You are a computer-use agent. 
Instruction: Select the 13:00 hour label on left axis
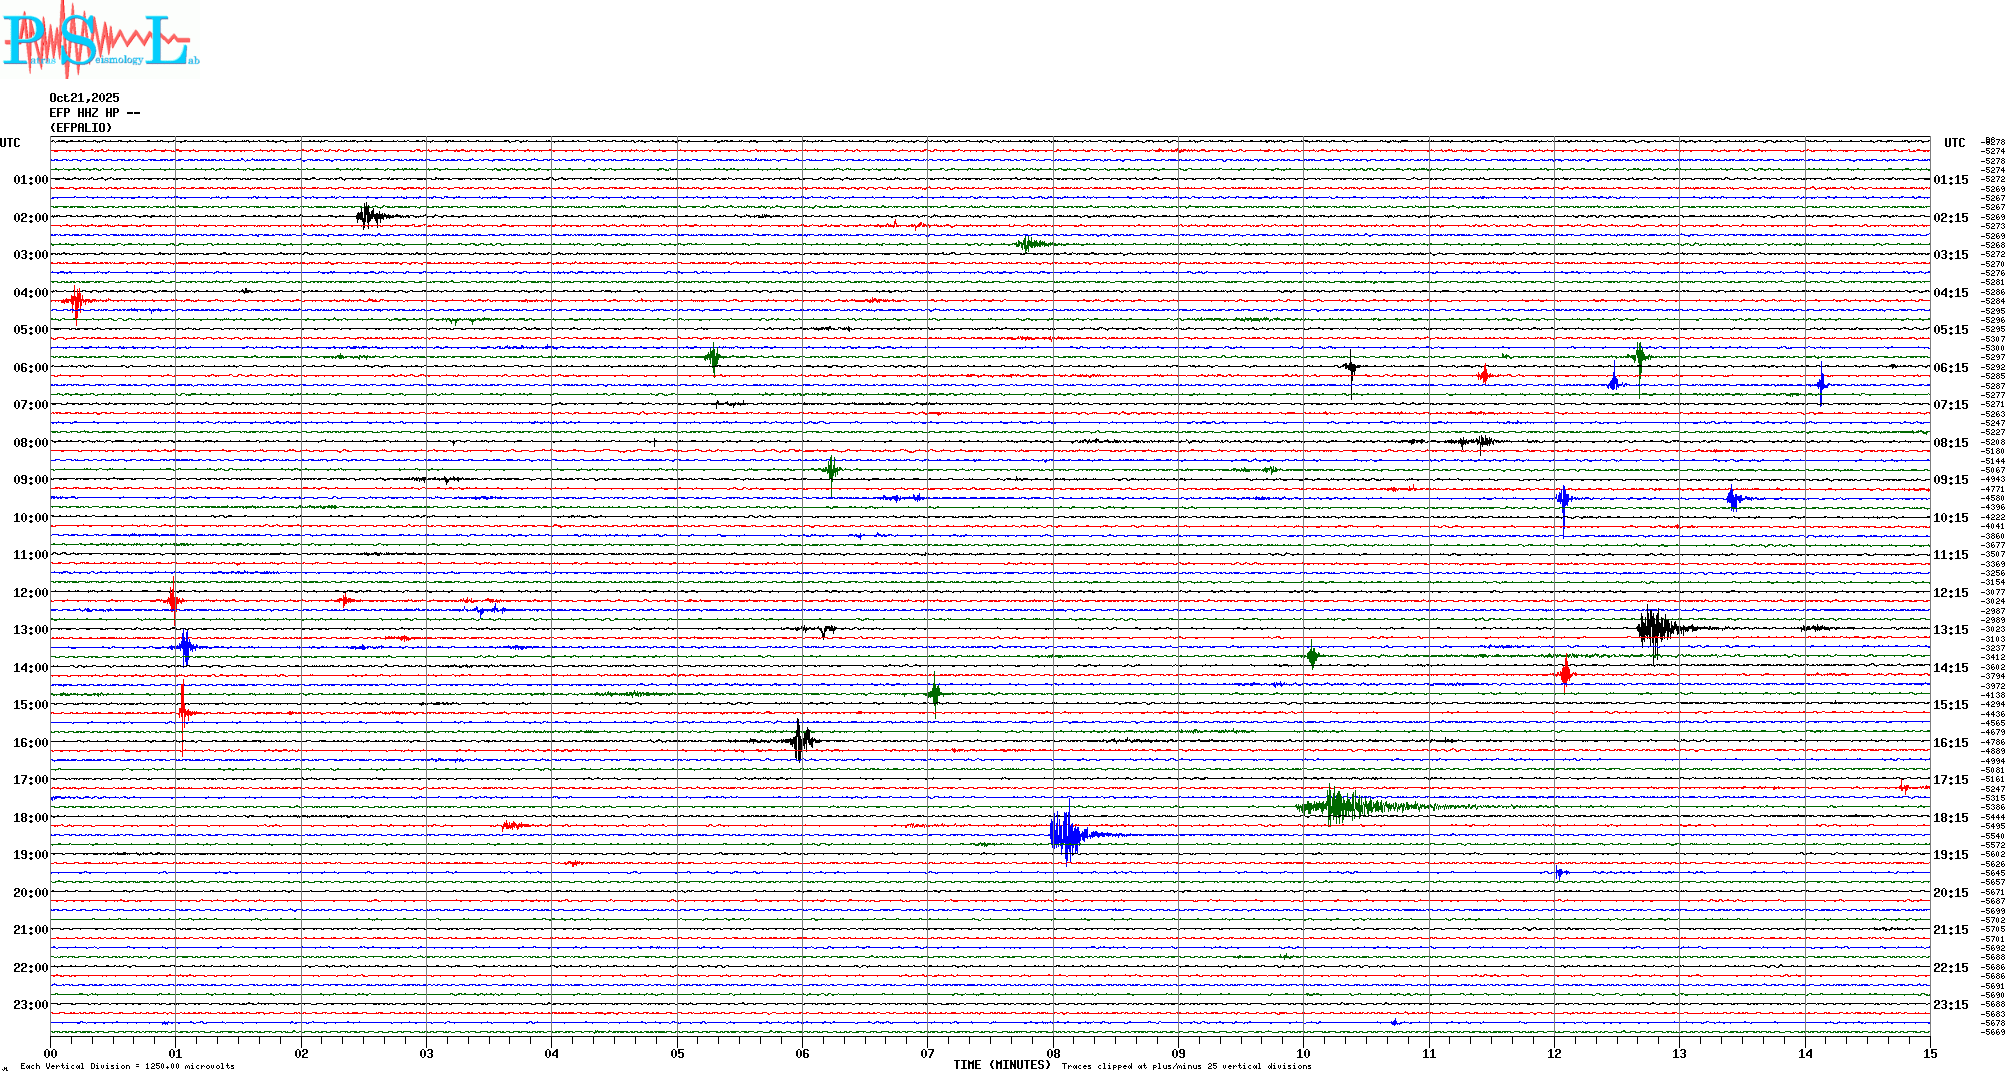30,630
